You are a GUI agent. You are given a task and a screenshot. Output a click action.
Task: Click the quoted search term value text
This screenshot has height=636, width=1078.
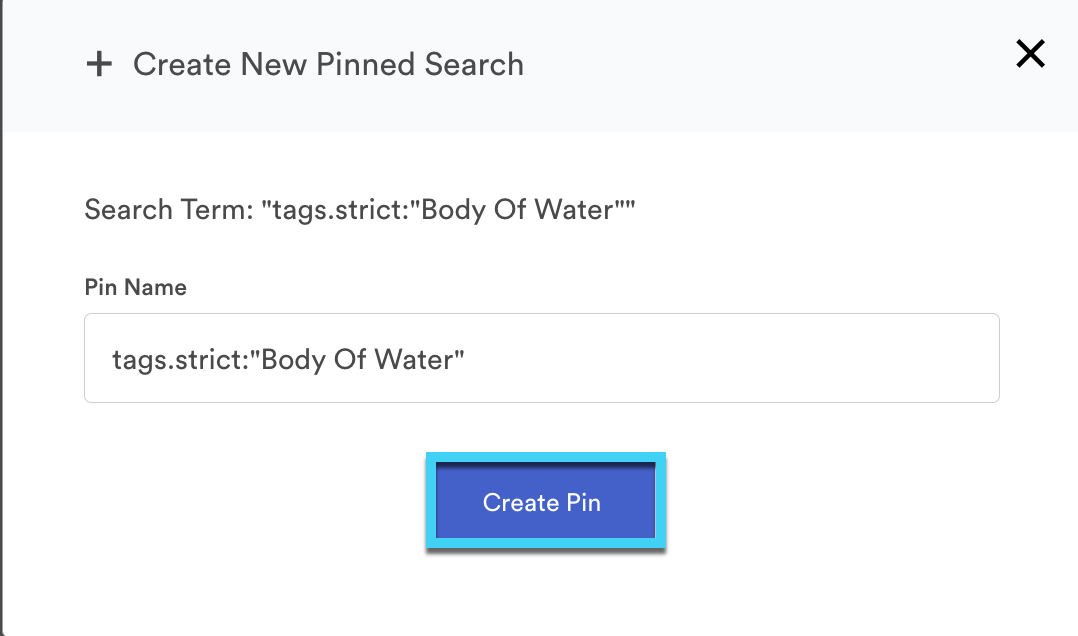click(448, 210)
